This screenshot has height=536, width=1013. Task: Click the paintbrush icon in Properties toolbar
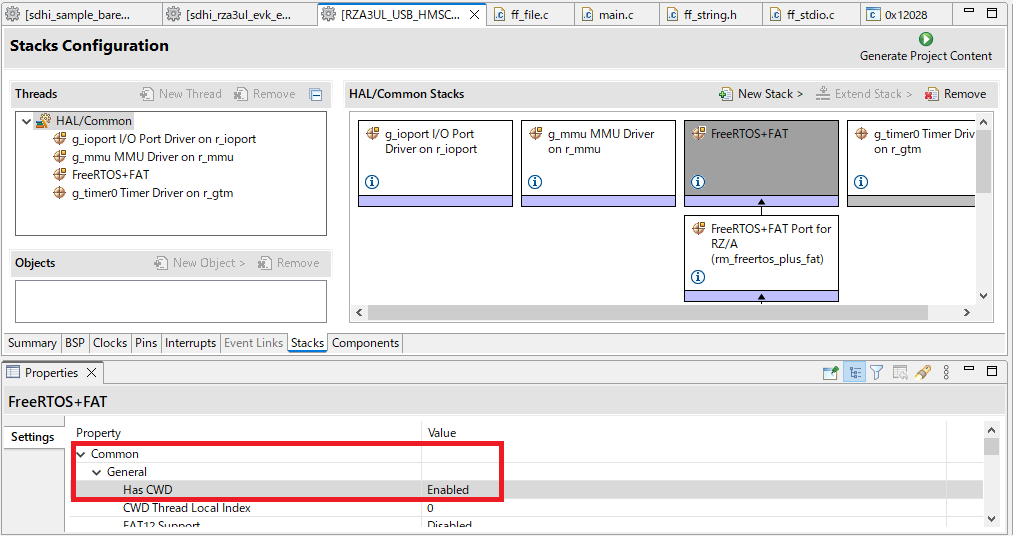[x=923, y=373]
